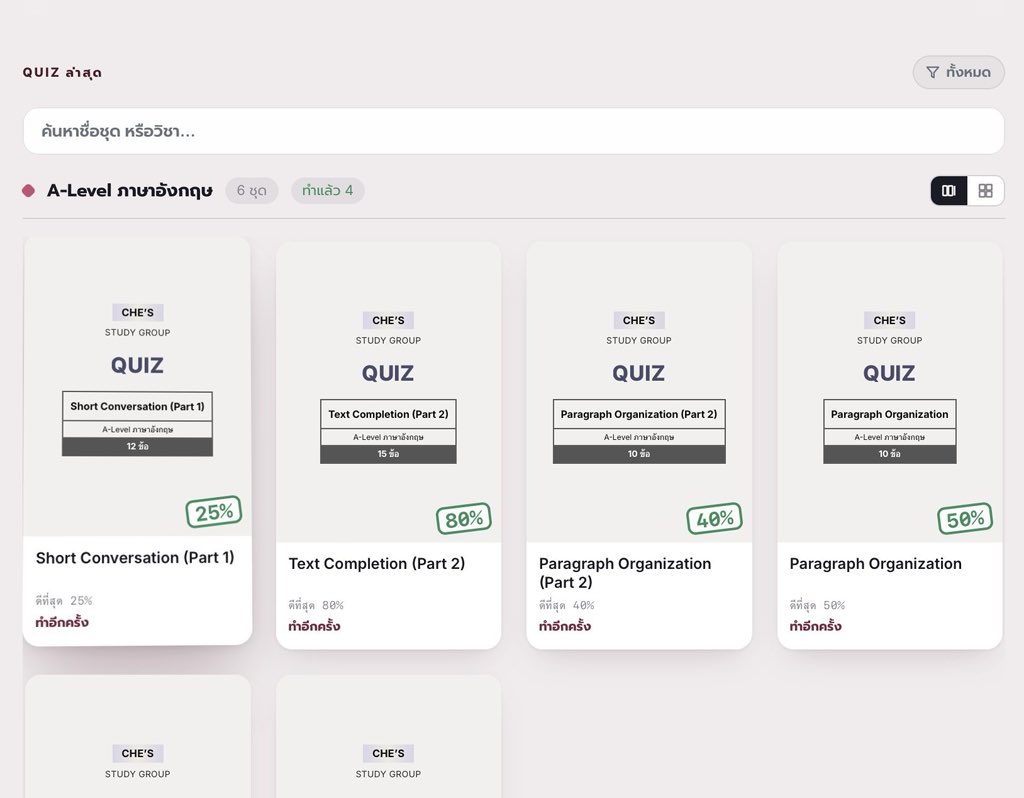
Task: Retry the 50% Paragraph Organization quiz
Action: pos(816,626)
